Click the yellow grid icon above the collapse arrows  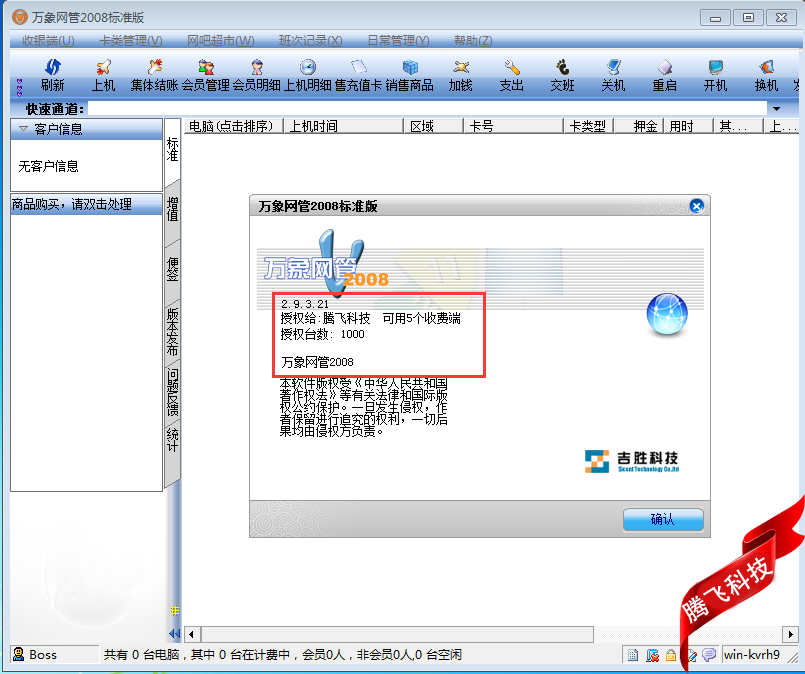pos(175,610)
